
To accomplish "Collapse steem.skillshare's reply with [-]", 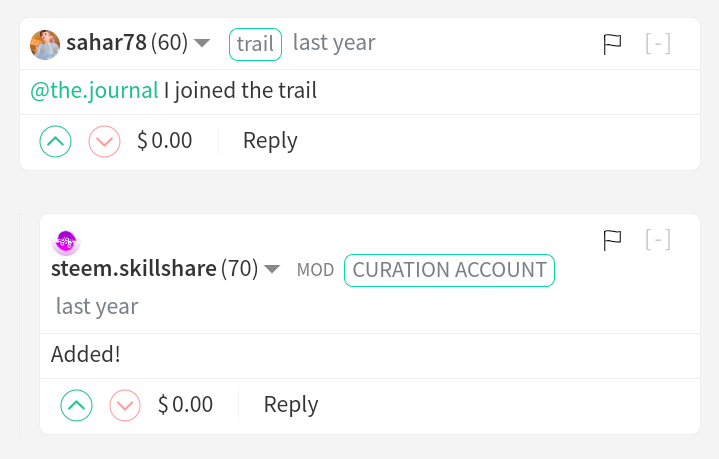I will [658, 239].
